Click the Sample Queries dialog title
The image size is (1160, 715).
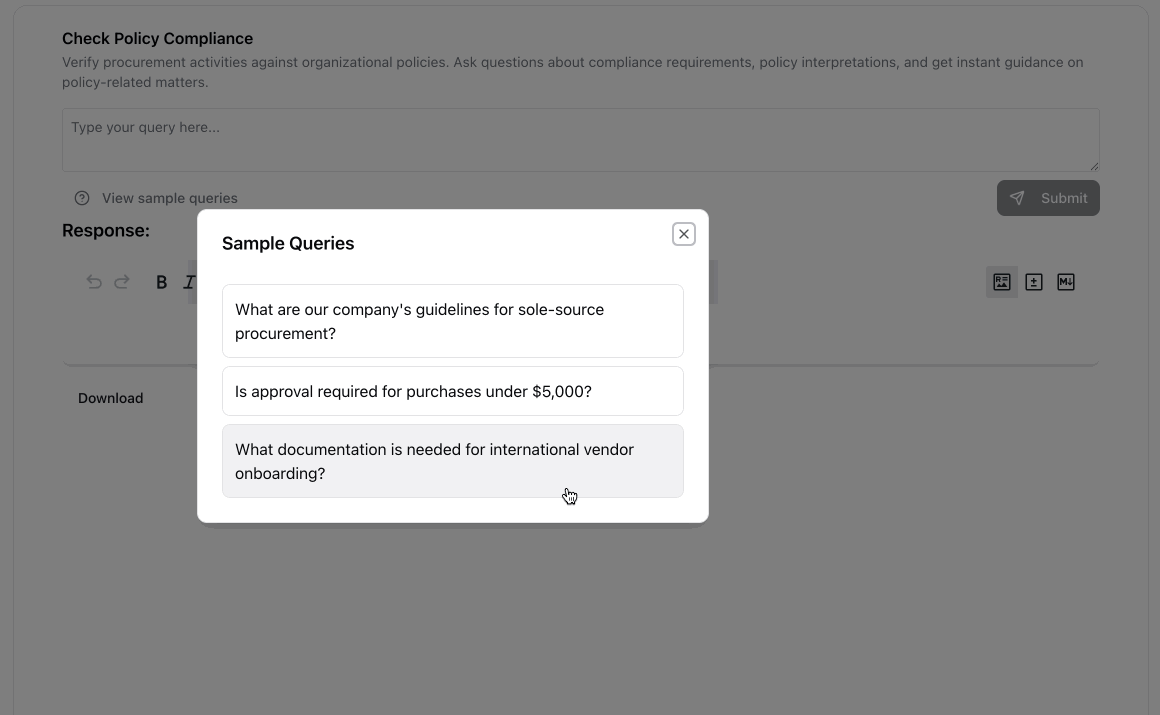click(288, 244)
